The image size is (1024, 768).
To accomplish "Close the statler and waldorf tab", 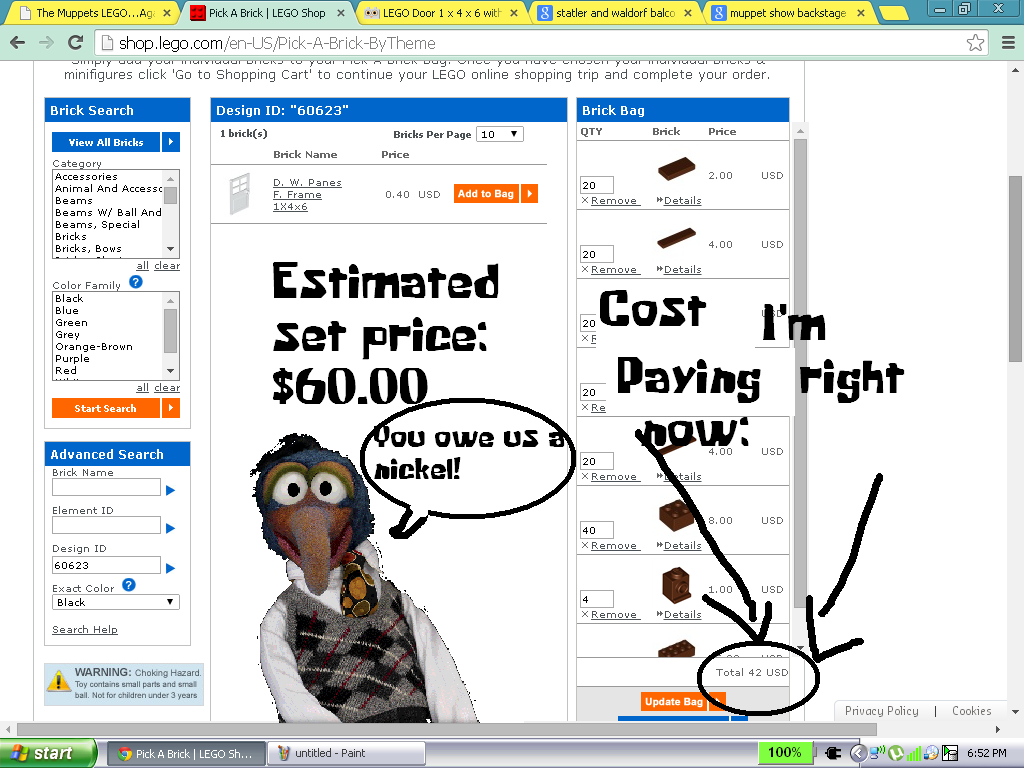I will (688, 13).
